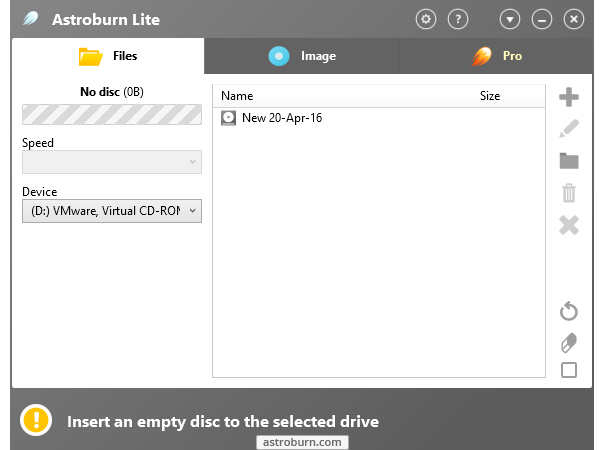604x450 pixels.
Task: Select the Files tab
Action: 108,56
